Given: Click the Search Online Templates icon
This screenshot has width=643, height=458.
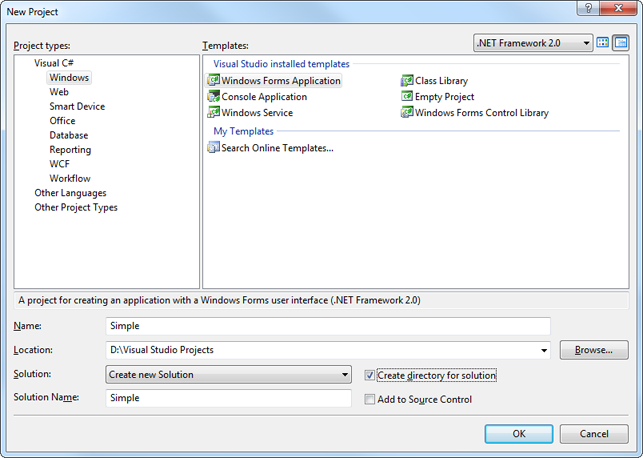Looking at the screenshot, I should pyautogui.click(x=213, y=148).
